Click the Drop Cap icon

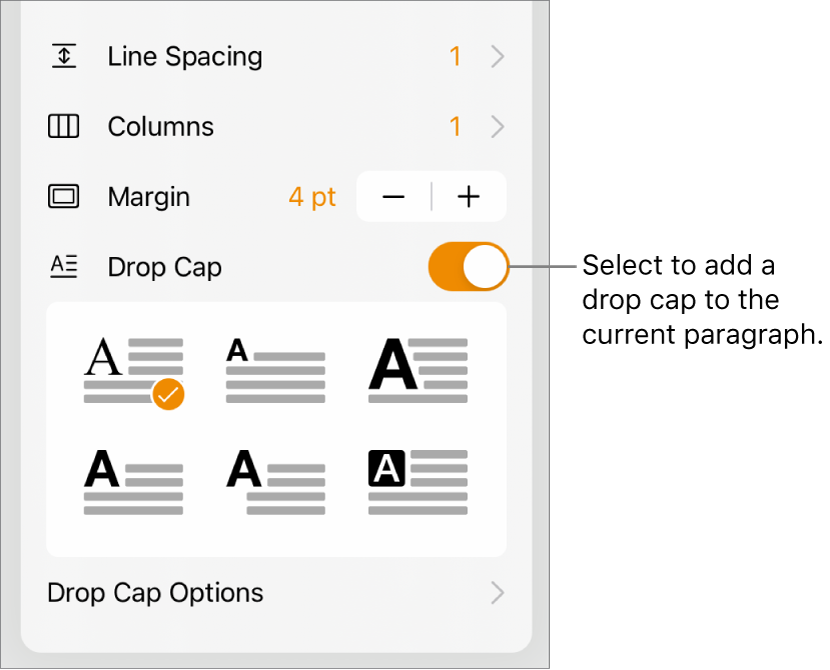tap(64, 267)
